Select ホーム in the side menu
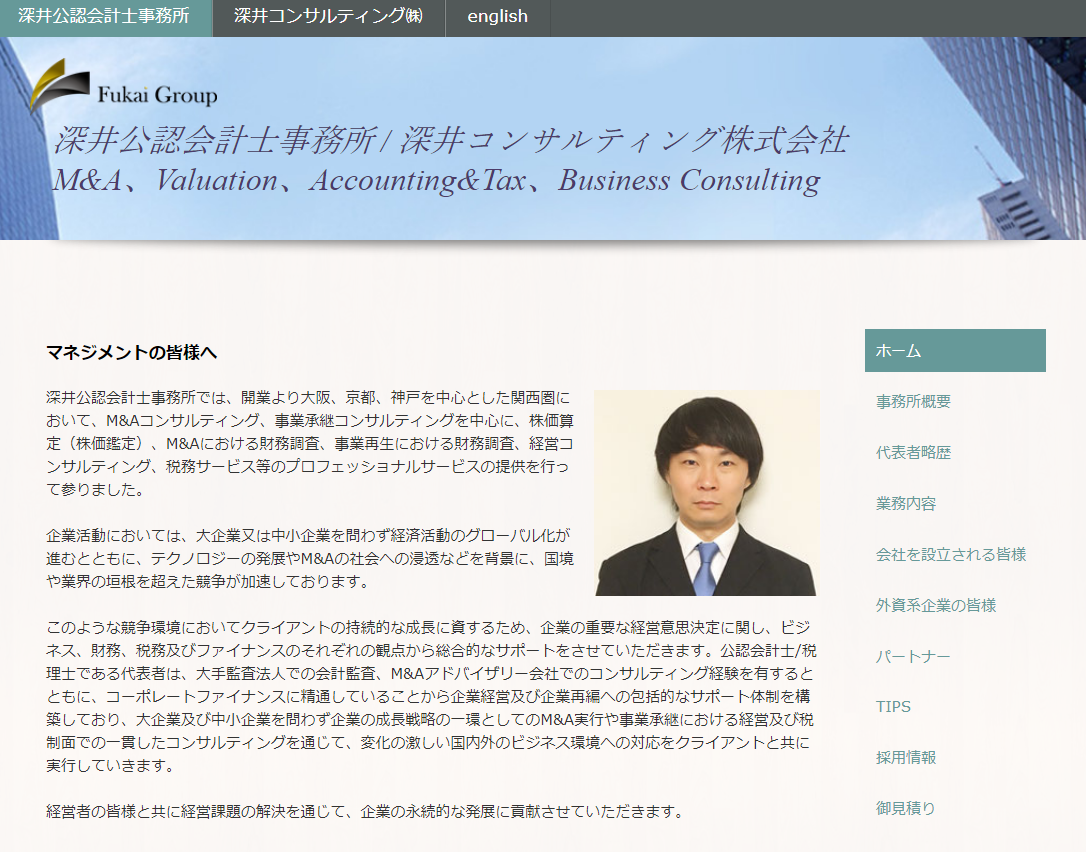Image resolution: width=1086 pixels, height=852 pixels. tap(954, 351)
